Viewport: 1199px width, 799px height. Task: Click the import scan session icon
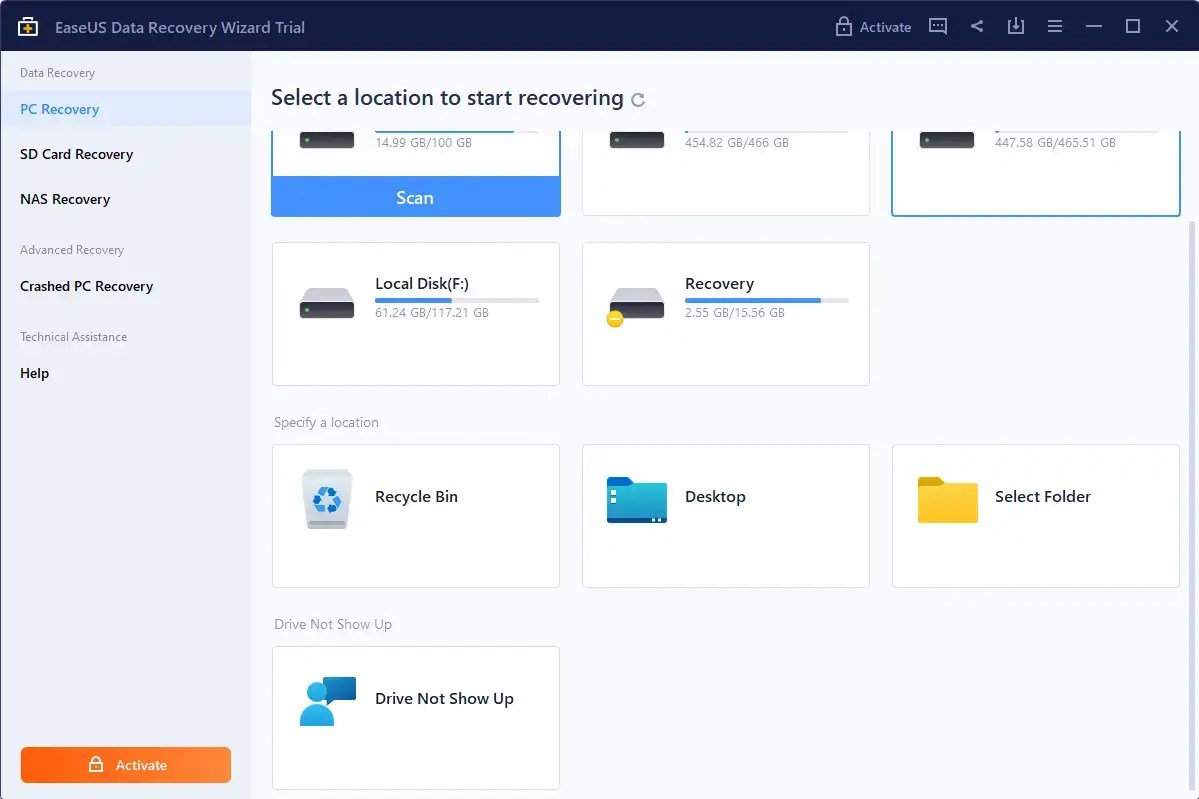coord(1015,26)
